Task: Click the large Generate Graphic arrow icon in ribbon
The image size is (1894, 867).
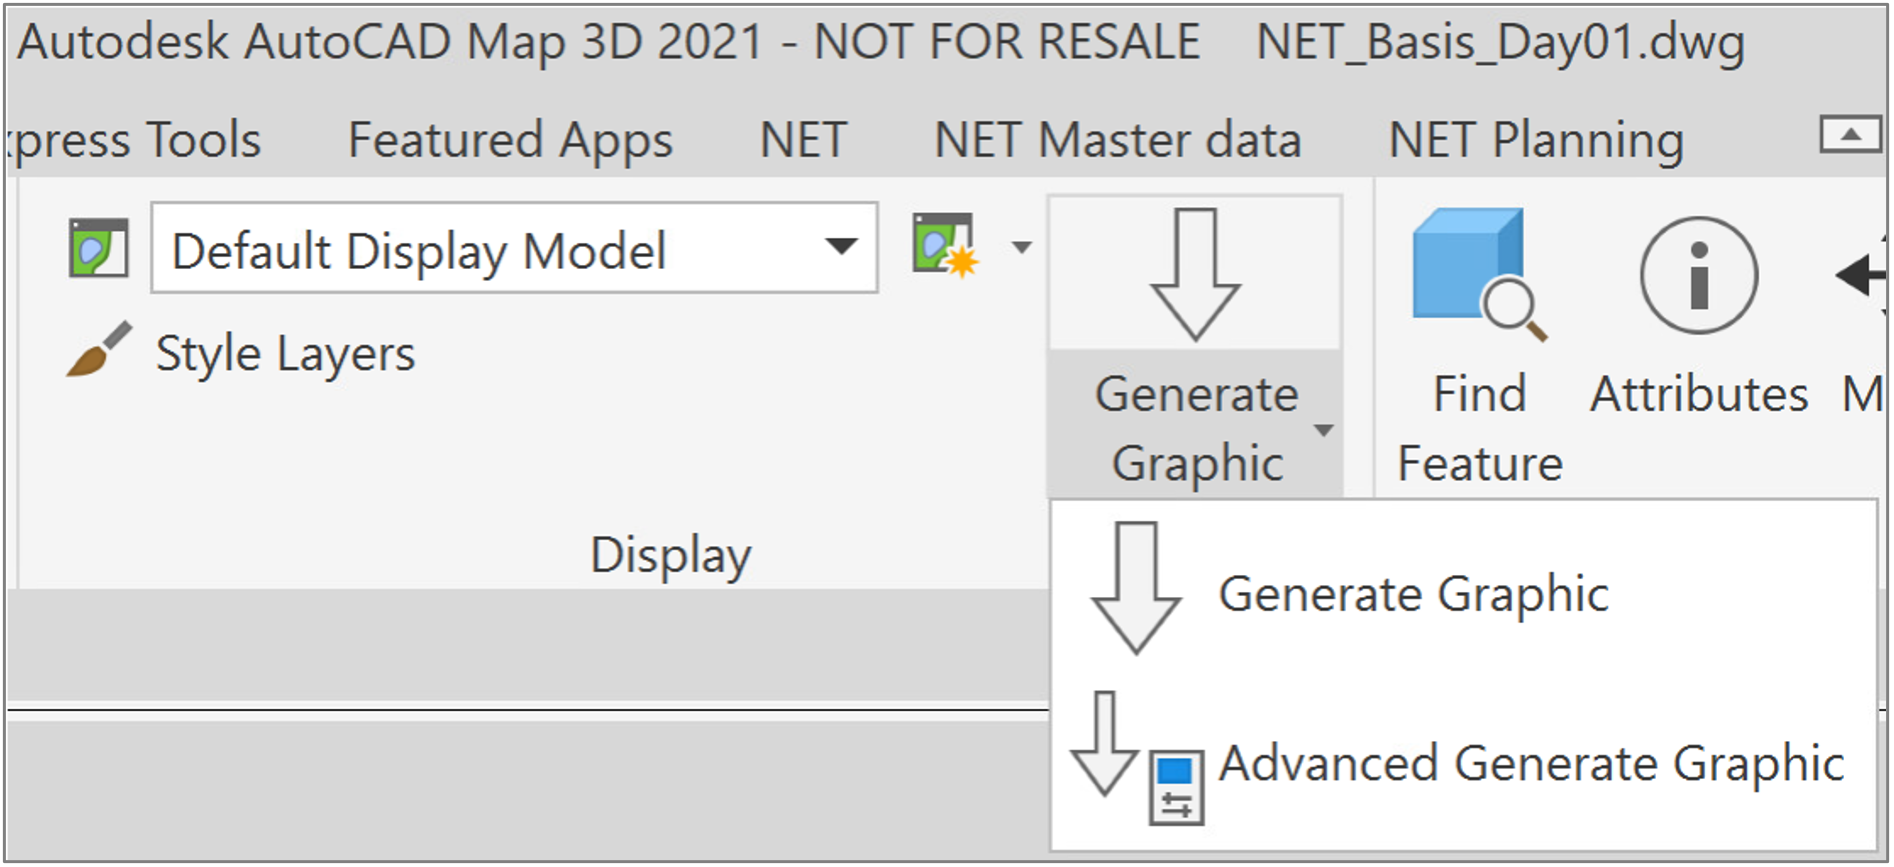Action: click(x=1195, y=274)
